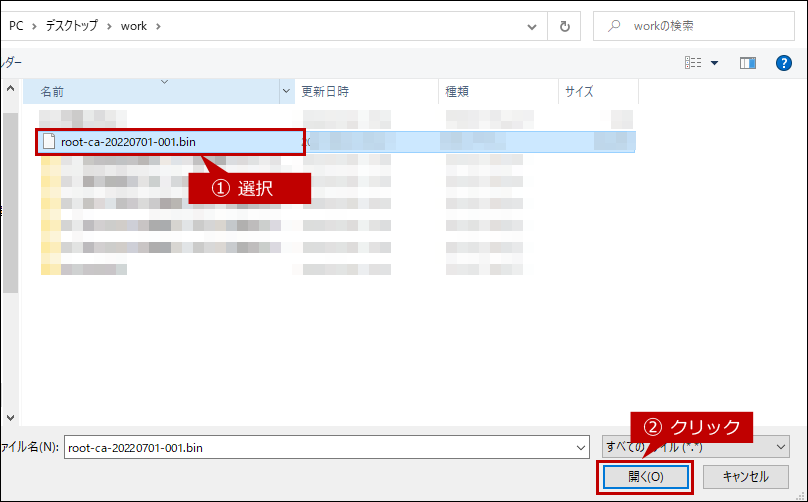Screen dimensions: 808x502
Task: Click the navigation pane scroll-up arrow
Action: [x=10, y=89]
